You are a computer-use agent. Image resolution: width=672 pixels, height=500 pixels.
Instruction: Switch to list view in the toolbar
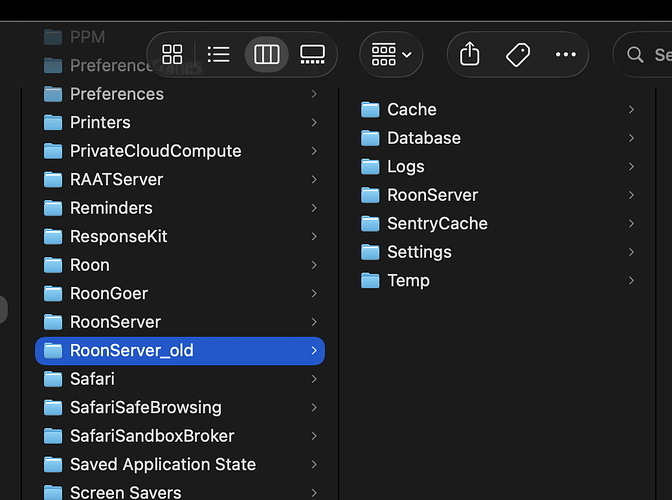219,54
